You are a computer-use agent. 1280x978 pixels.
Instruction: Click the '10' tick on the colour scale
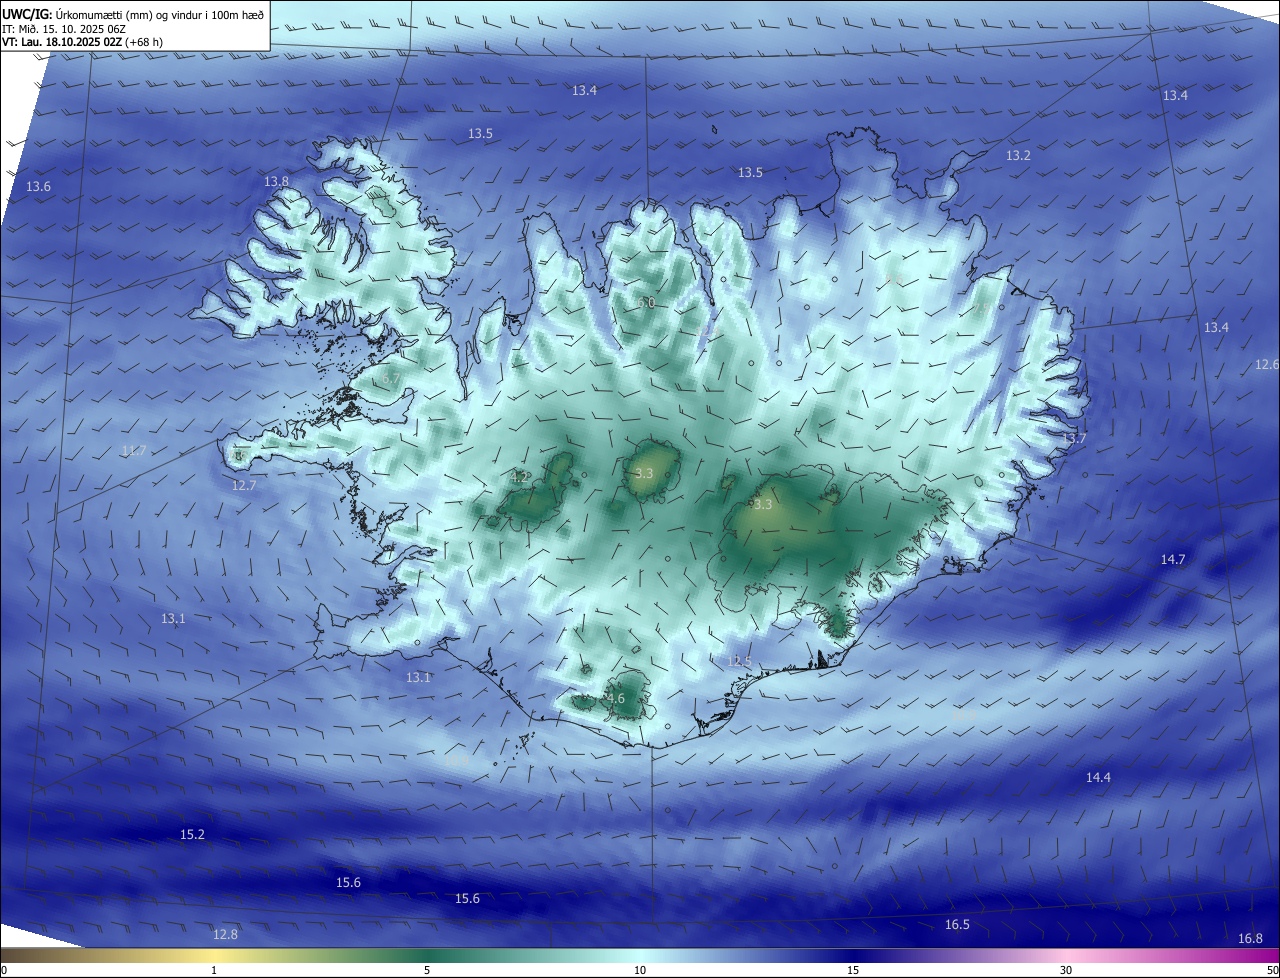640,970
